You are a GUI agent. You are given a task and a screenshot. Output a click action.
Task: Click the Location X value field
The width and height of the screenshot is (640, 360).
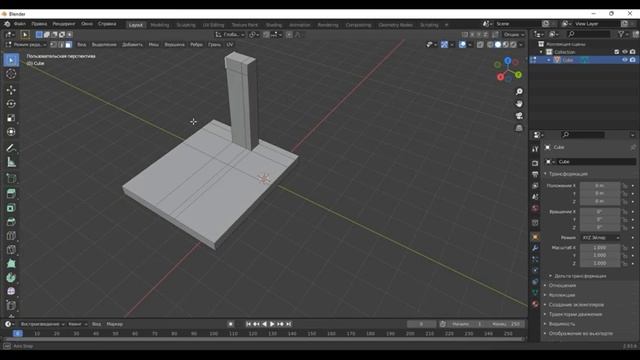point(600,186)
